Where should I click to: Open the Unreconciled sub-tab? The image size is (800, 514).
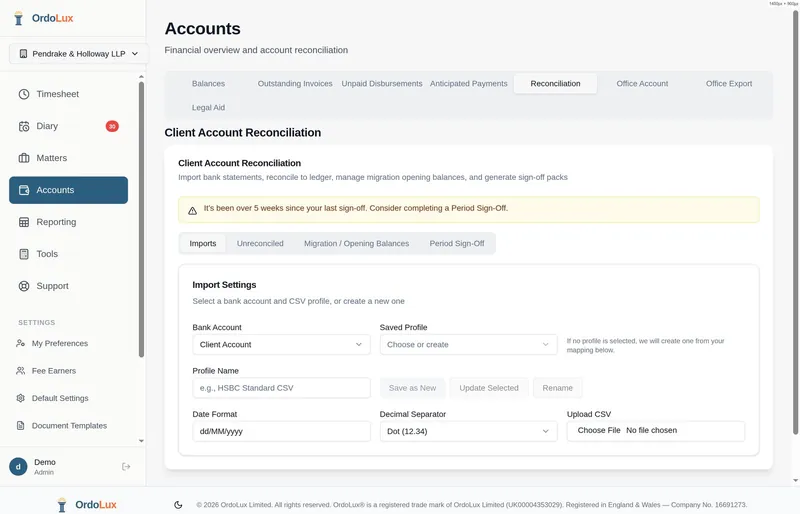pyautogui.click(x=260, y=243)
